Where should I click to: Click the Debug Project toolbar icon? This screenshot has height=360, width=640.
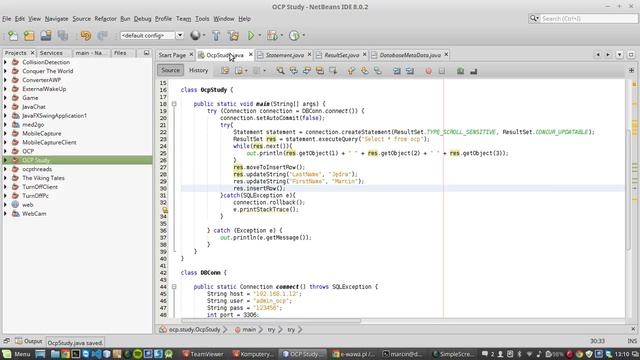pos(272,36)
